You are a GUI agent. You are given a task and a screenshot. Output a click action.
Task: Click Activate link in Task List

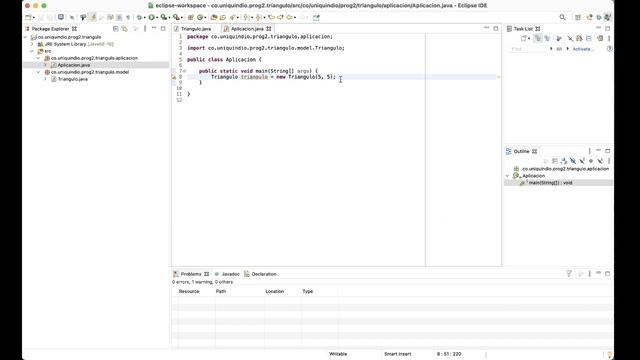click(582, 49)
